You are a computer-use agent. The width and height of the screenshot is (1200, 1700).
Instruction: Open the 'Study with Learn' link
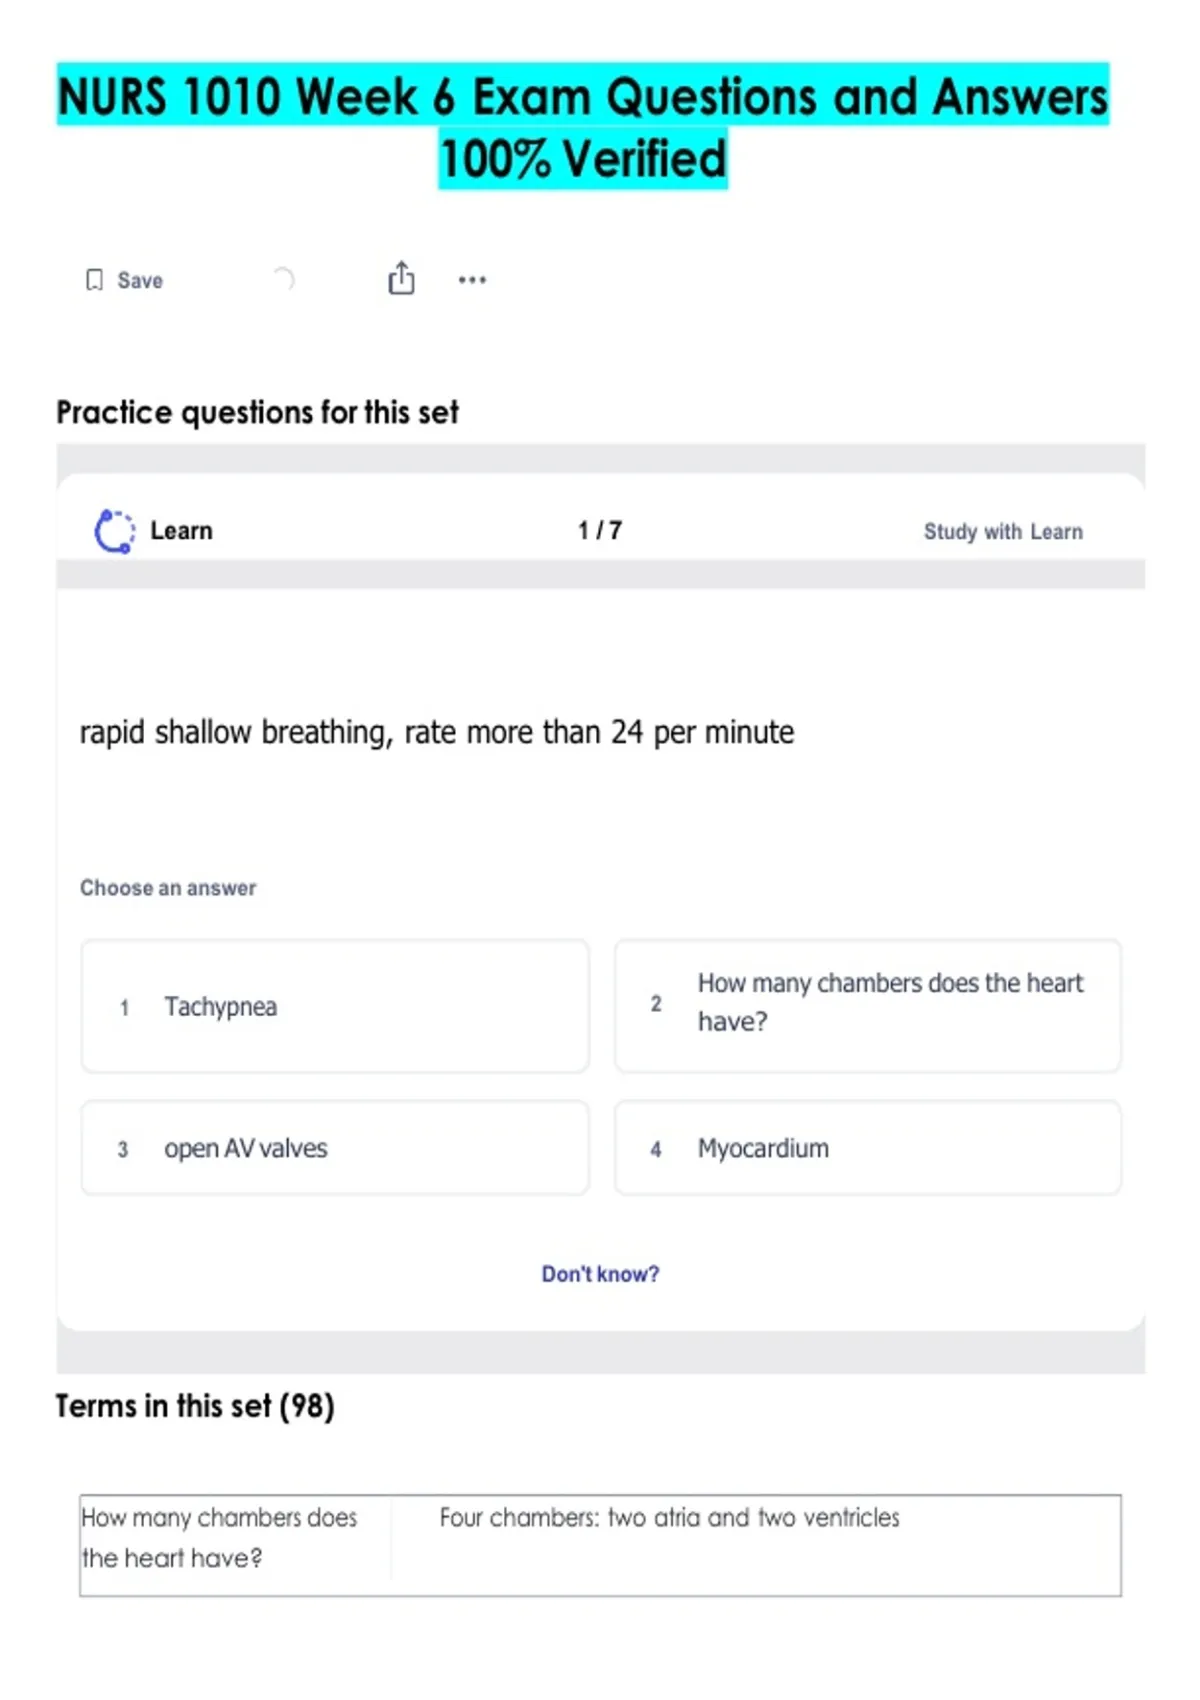pyautogui.click(x=1002, y=532)
